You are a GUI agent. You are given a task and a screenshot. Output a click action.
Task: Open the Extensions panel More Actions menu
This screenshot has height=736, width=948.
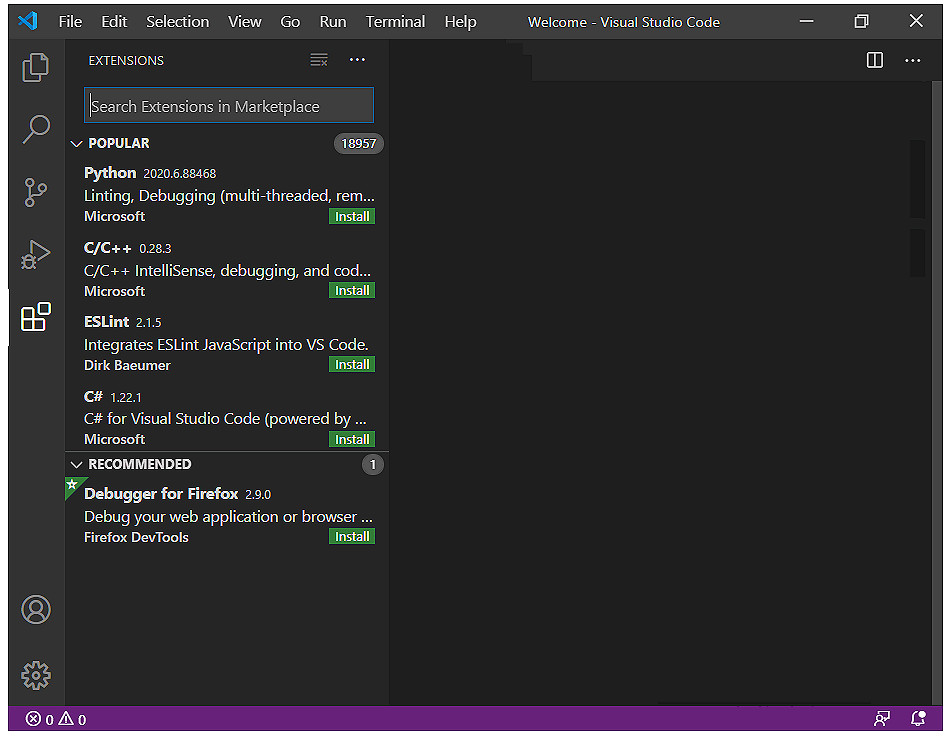point(357,60)
